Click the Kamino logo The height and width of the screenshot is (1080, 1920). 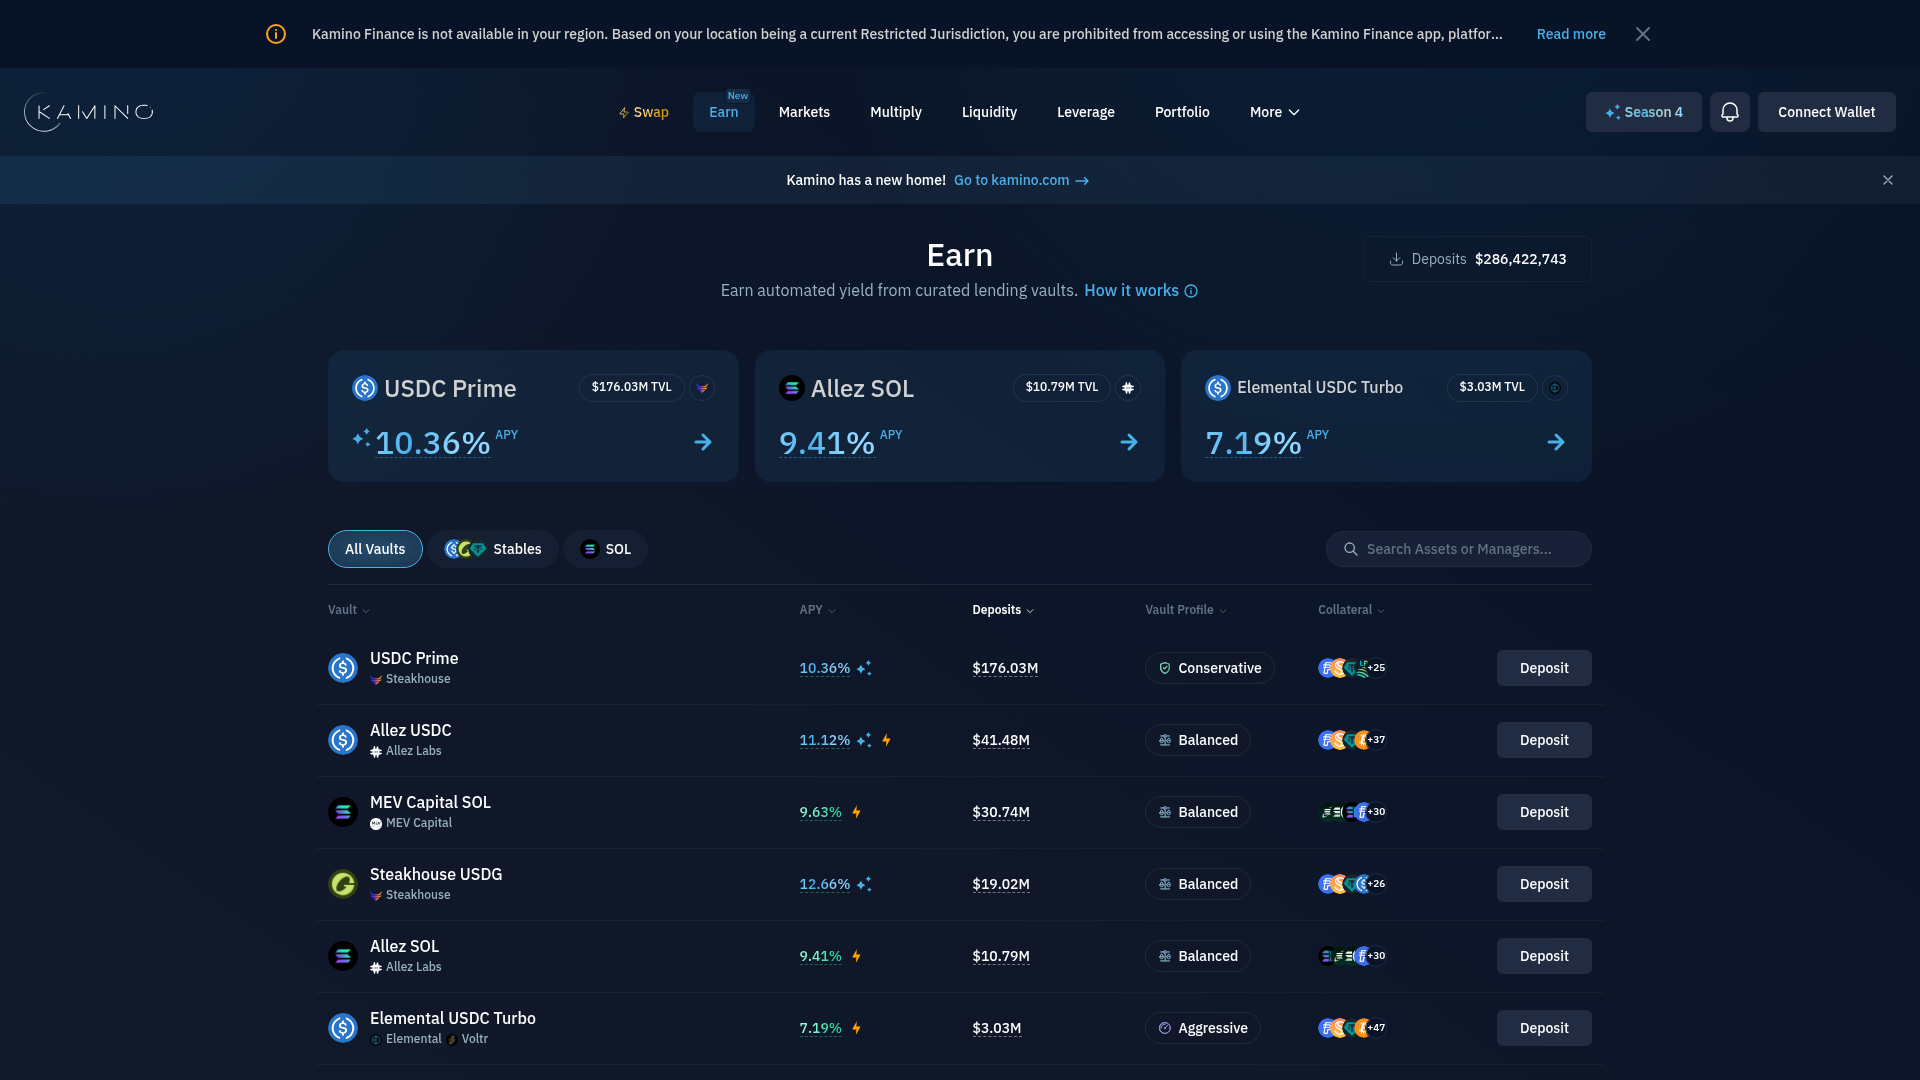pyautogui.click(x=89, y=112)
